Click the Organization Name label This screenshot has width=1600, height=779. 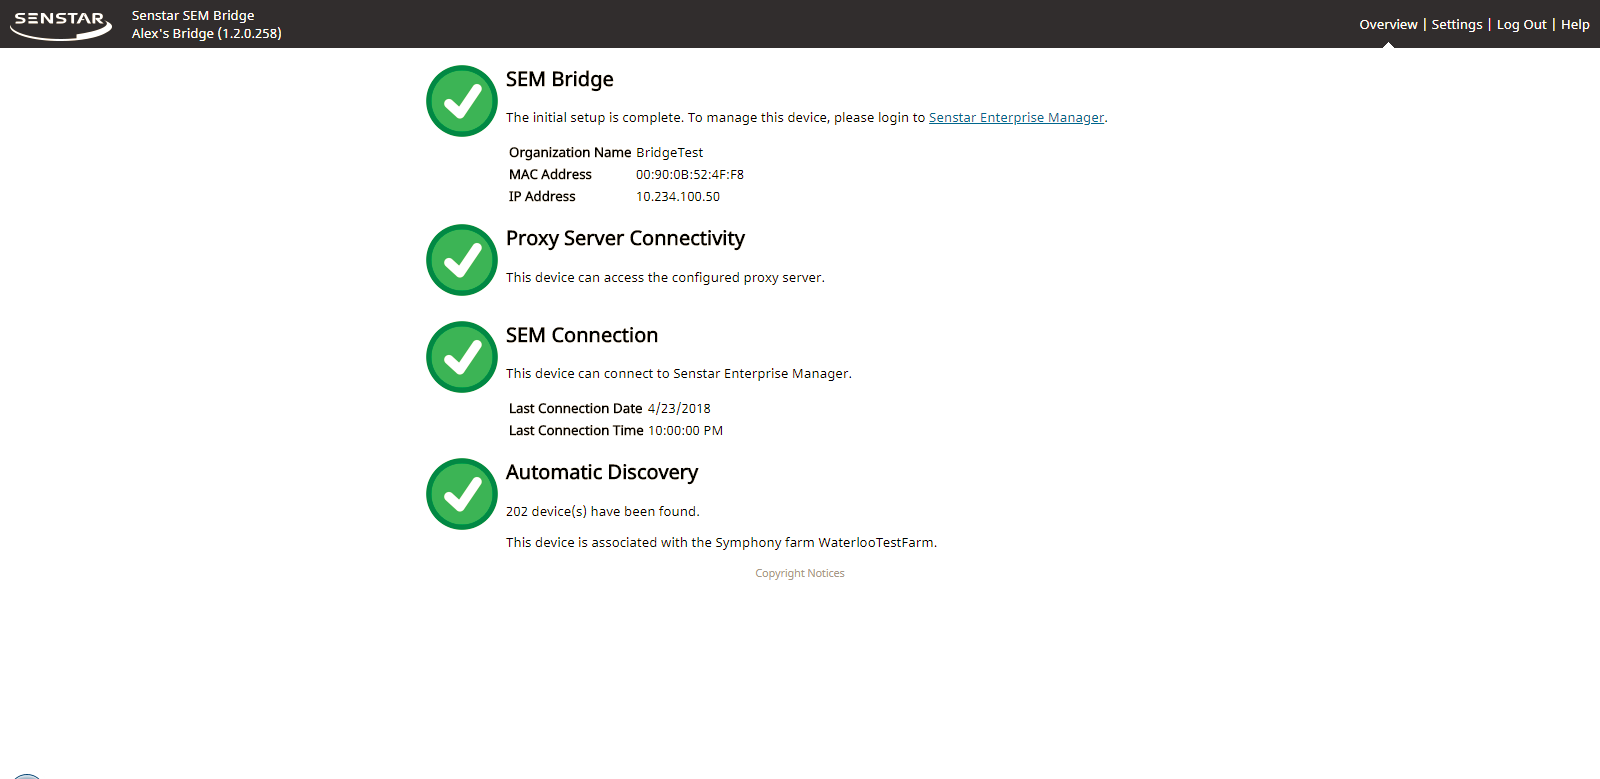[x=570, y=152]
